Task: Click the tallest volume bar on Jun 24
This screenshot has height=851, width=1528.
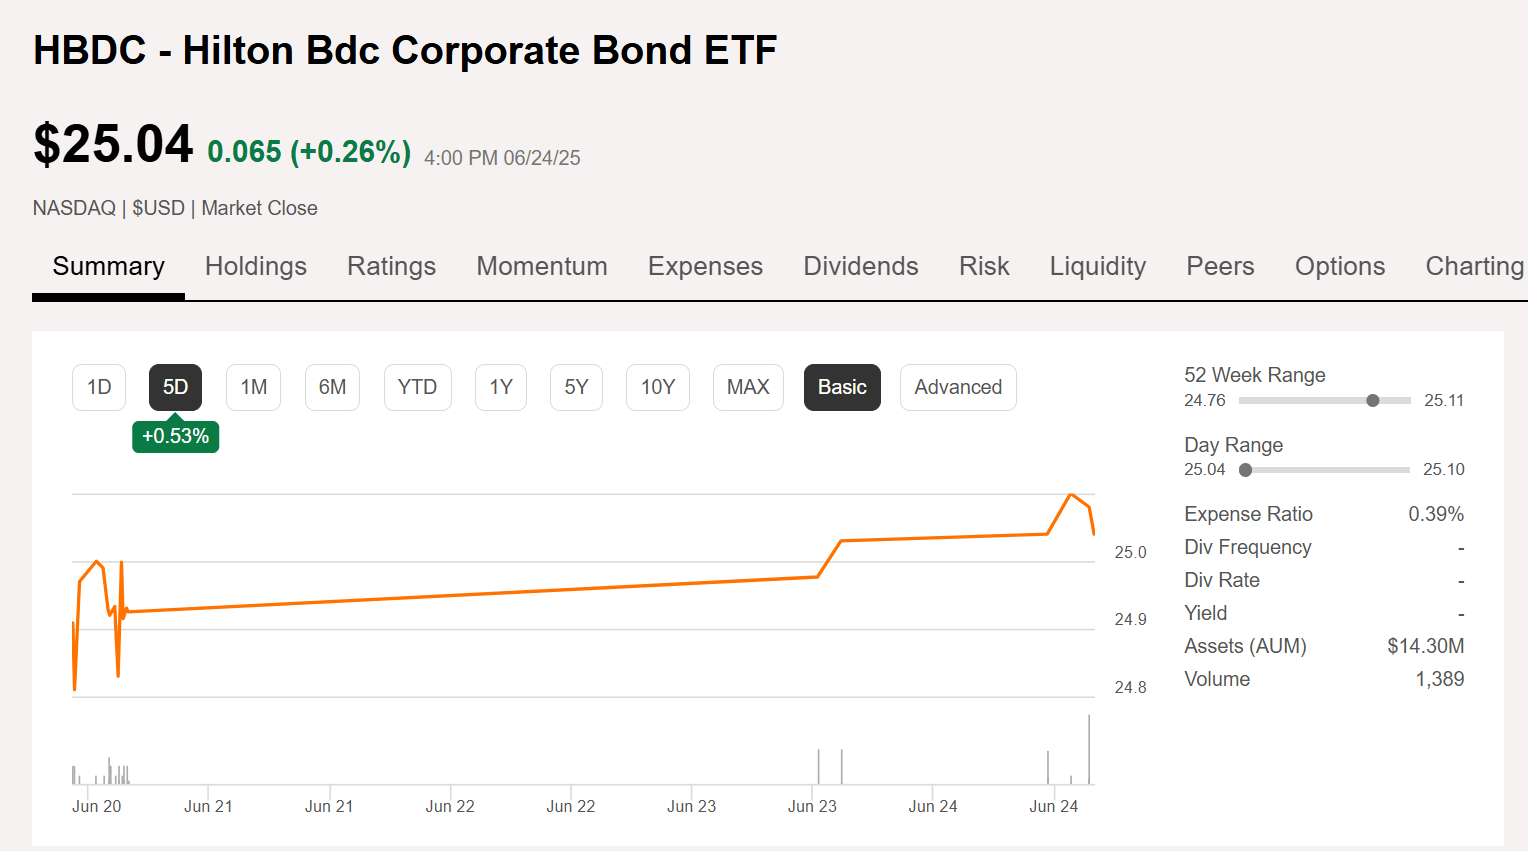Action: 1089,750
